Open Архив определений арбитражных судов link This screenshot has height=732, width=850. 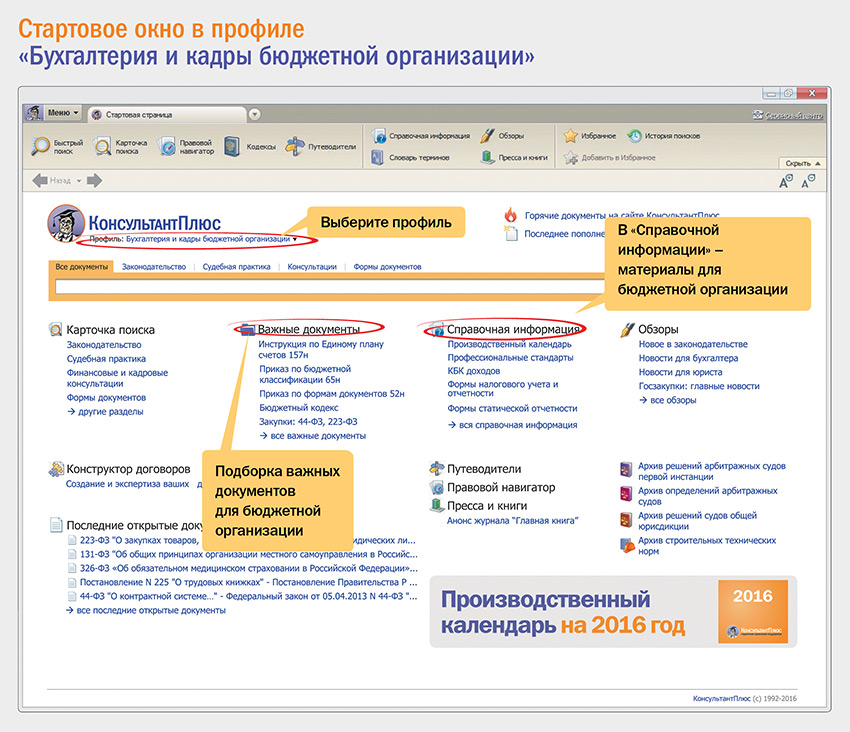pyautogui.click(x=707, y=496)
